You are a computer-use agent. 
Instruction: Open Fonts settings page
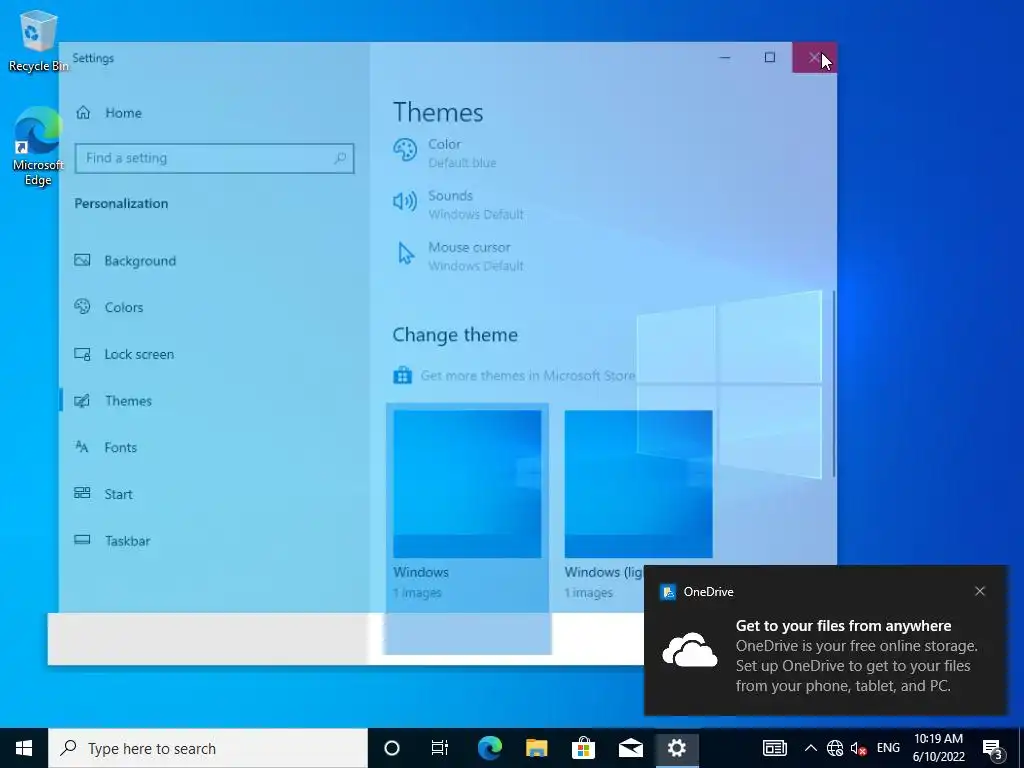[x=106, y=447]
